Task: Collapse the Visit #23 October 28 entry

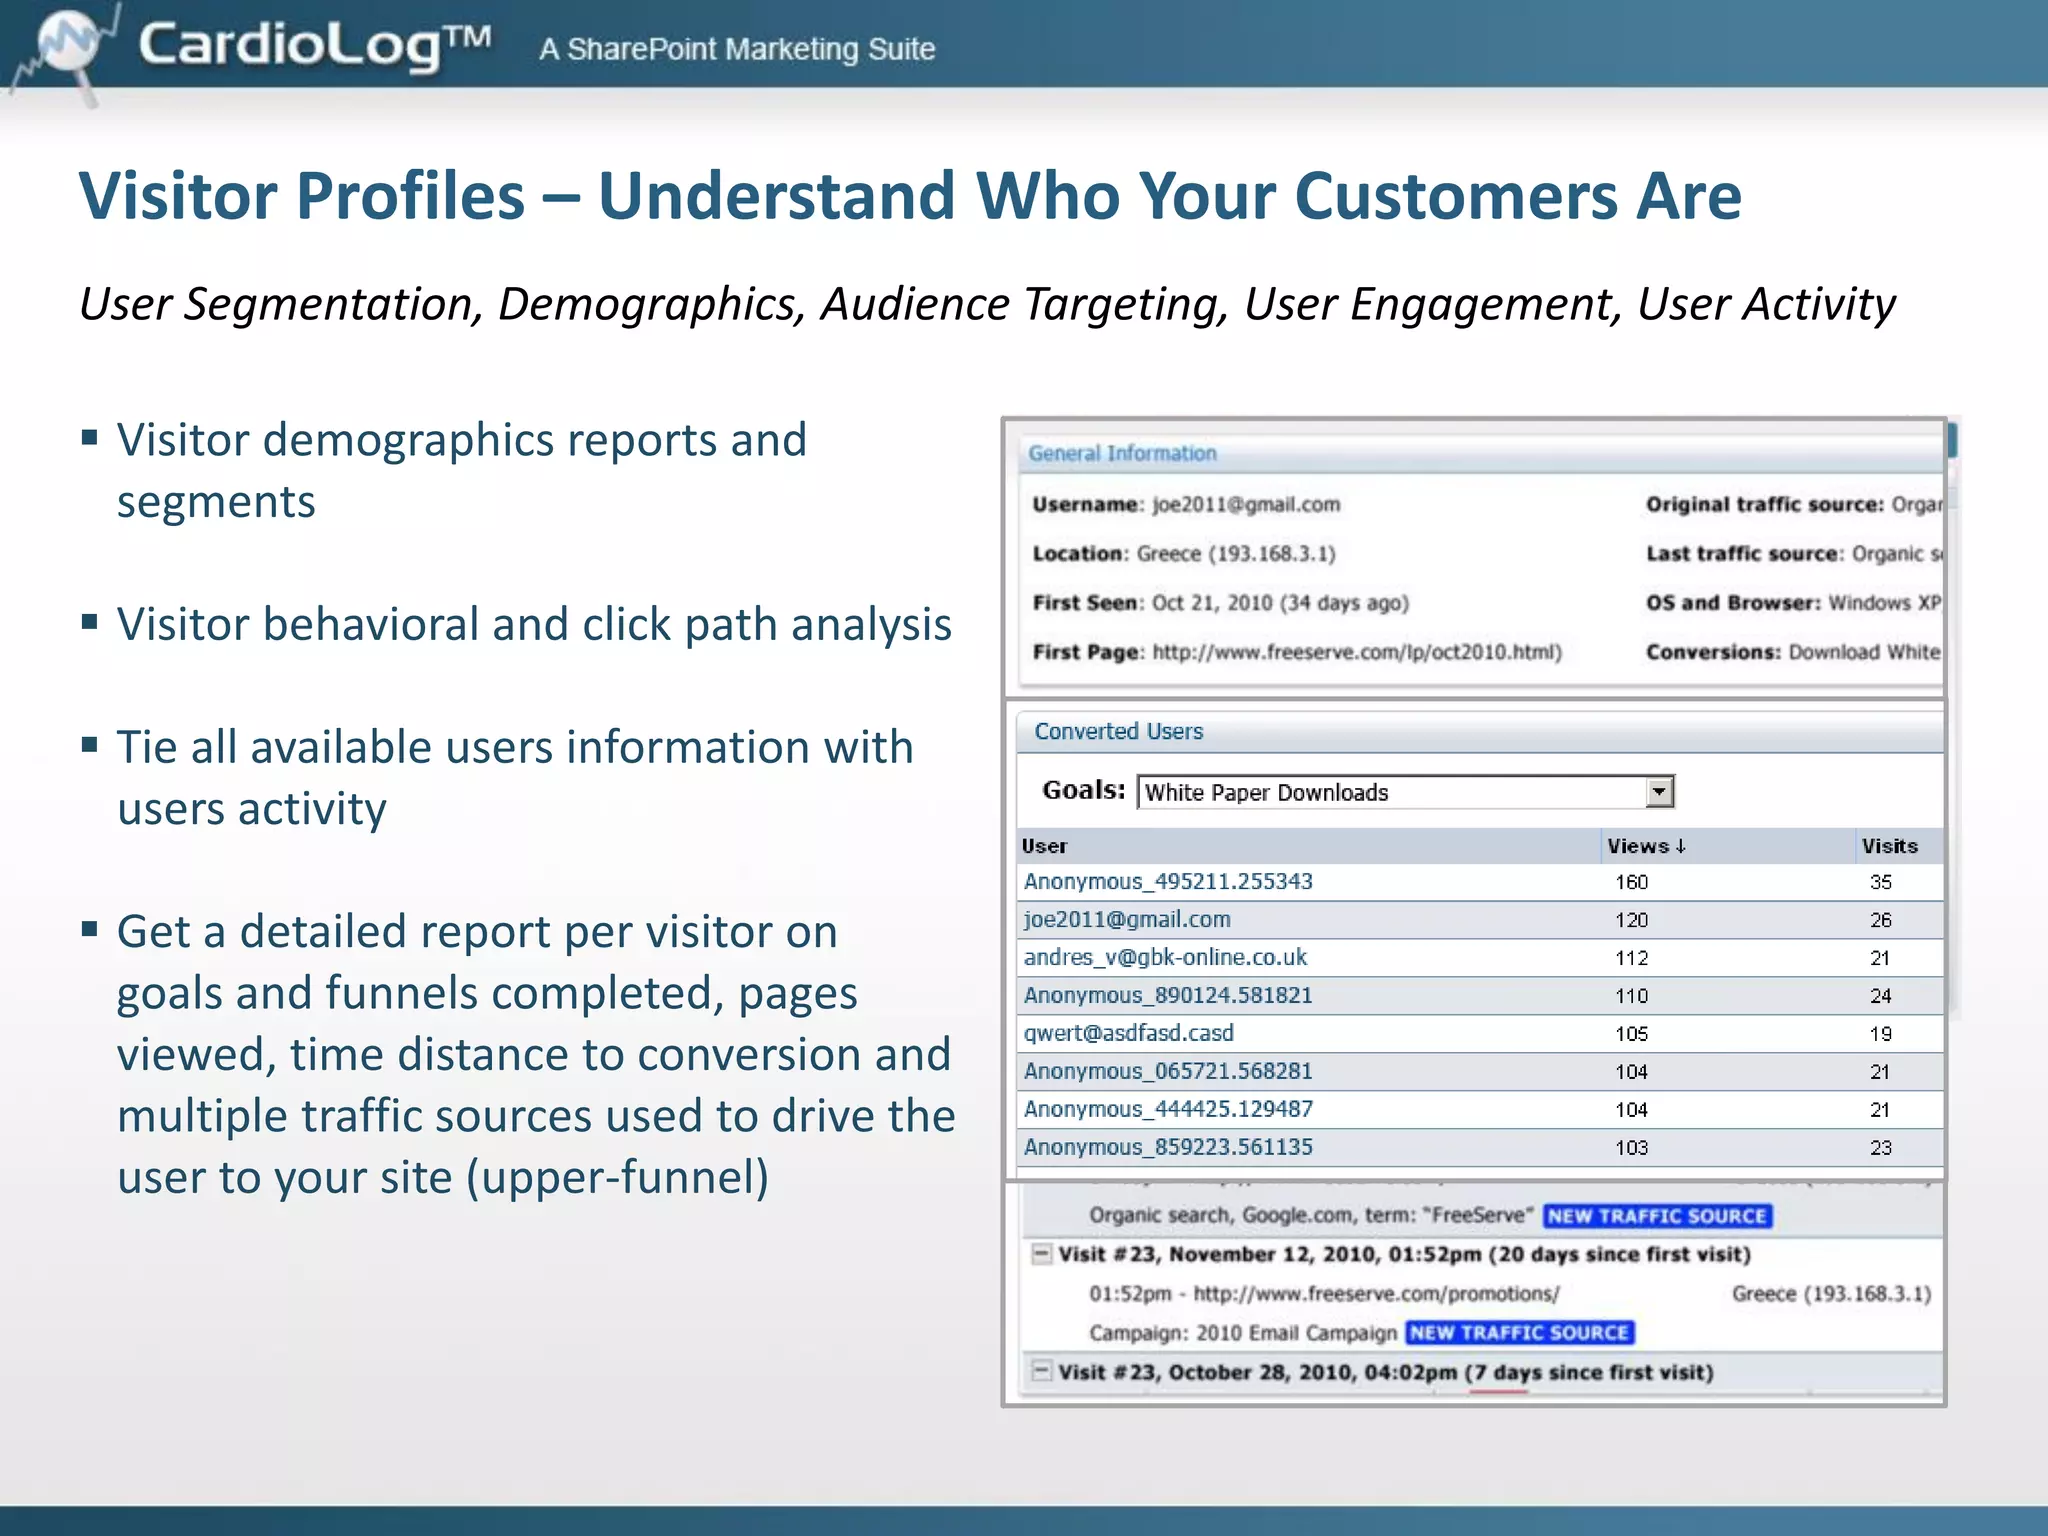Action: (1041, 1370)
